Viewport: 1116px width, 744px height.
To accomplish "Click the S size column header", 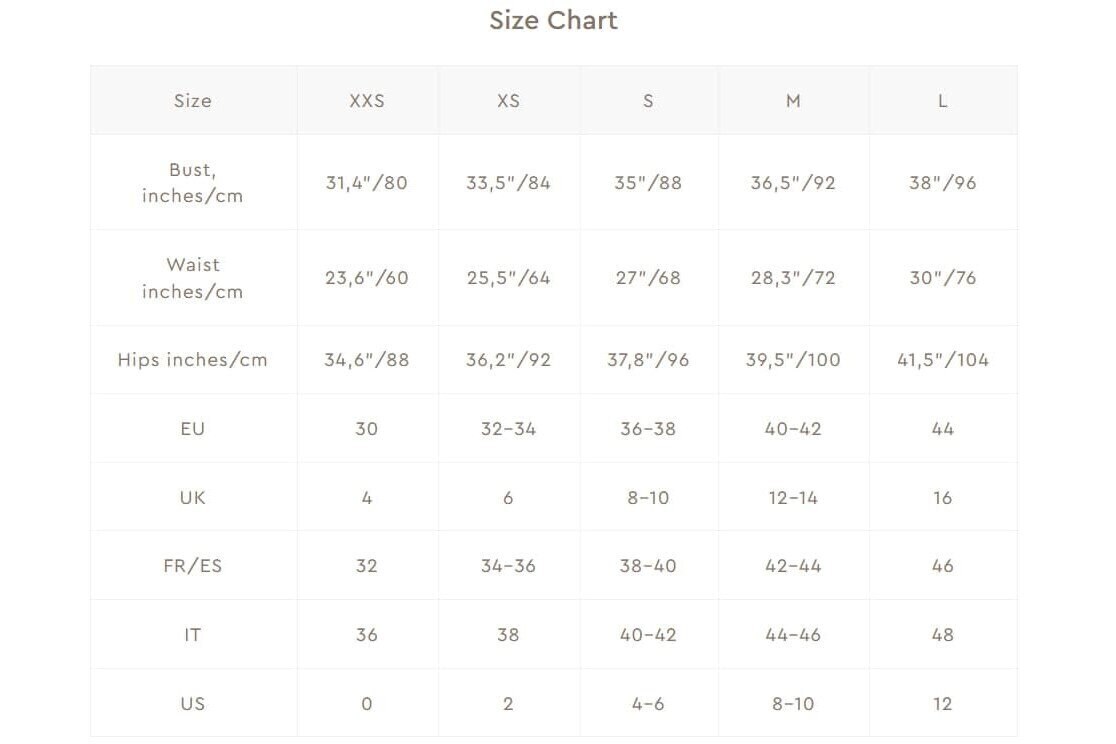I will pyautogui.click(x=648, y=101).
